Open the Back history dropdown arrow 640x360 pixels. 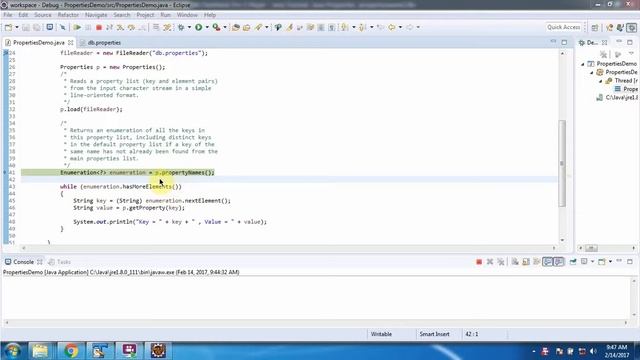click(400, 27)
